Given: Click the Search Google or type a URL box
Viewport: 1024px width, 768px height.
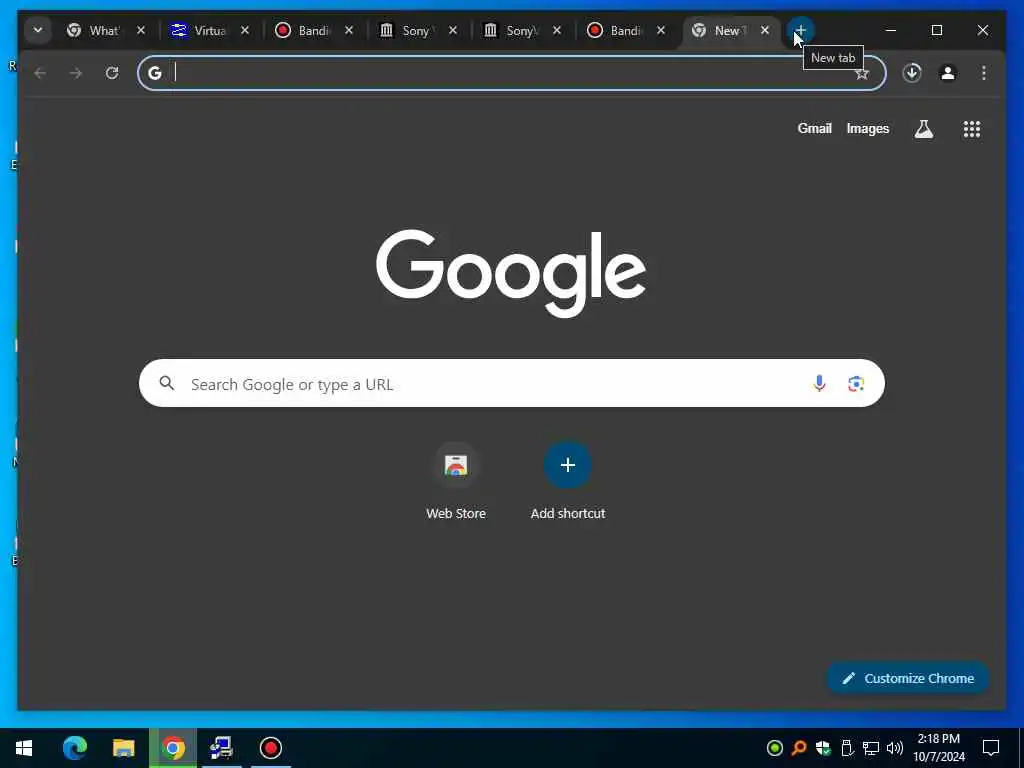Looking at the screenshot, I should (x=511, y=383).
